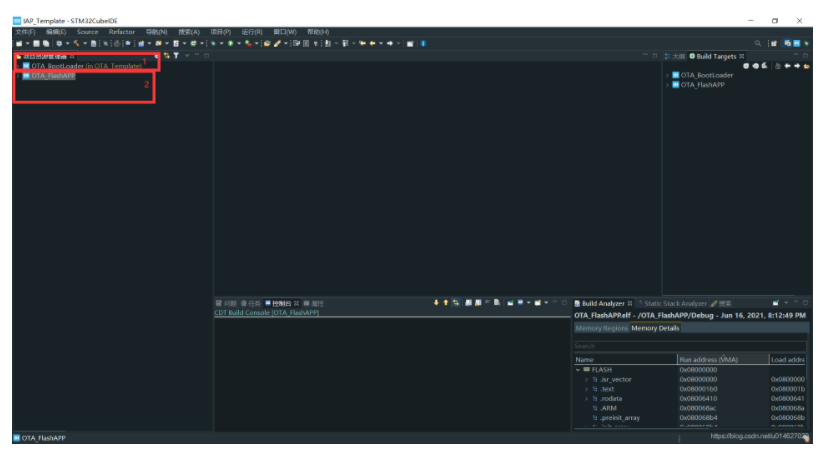Click the forward arrow icon in Build Targets toolbar

[796, 66]
